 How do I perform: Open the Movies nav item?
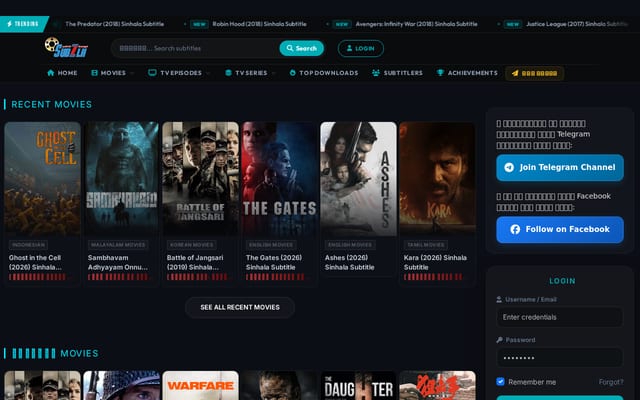click(x=109, y=73)
